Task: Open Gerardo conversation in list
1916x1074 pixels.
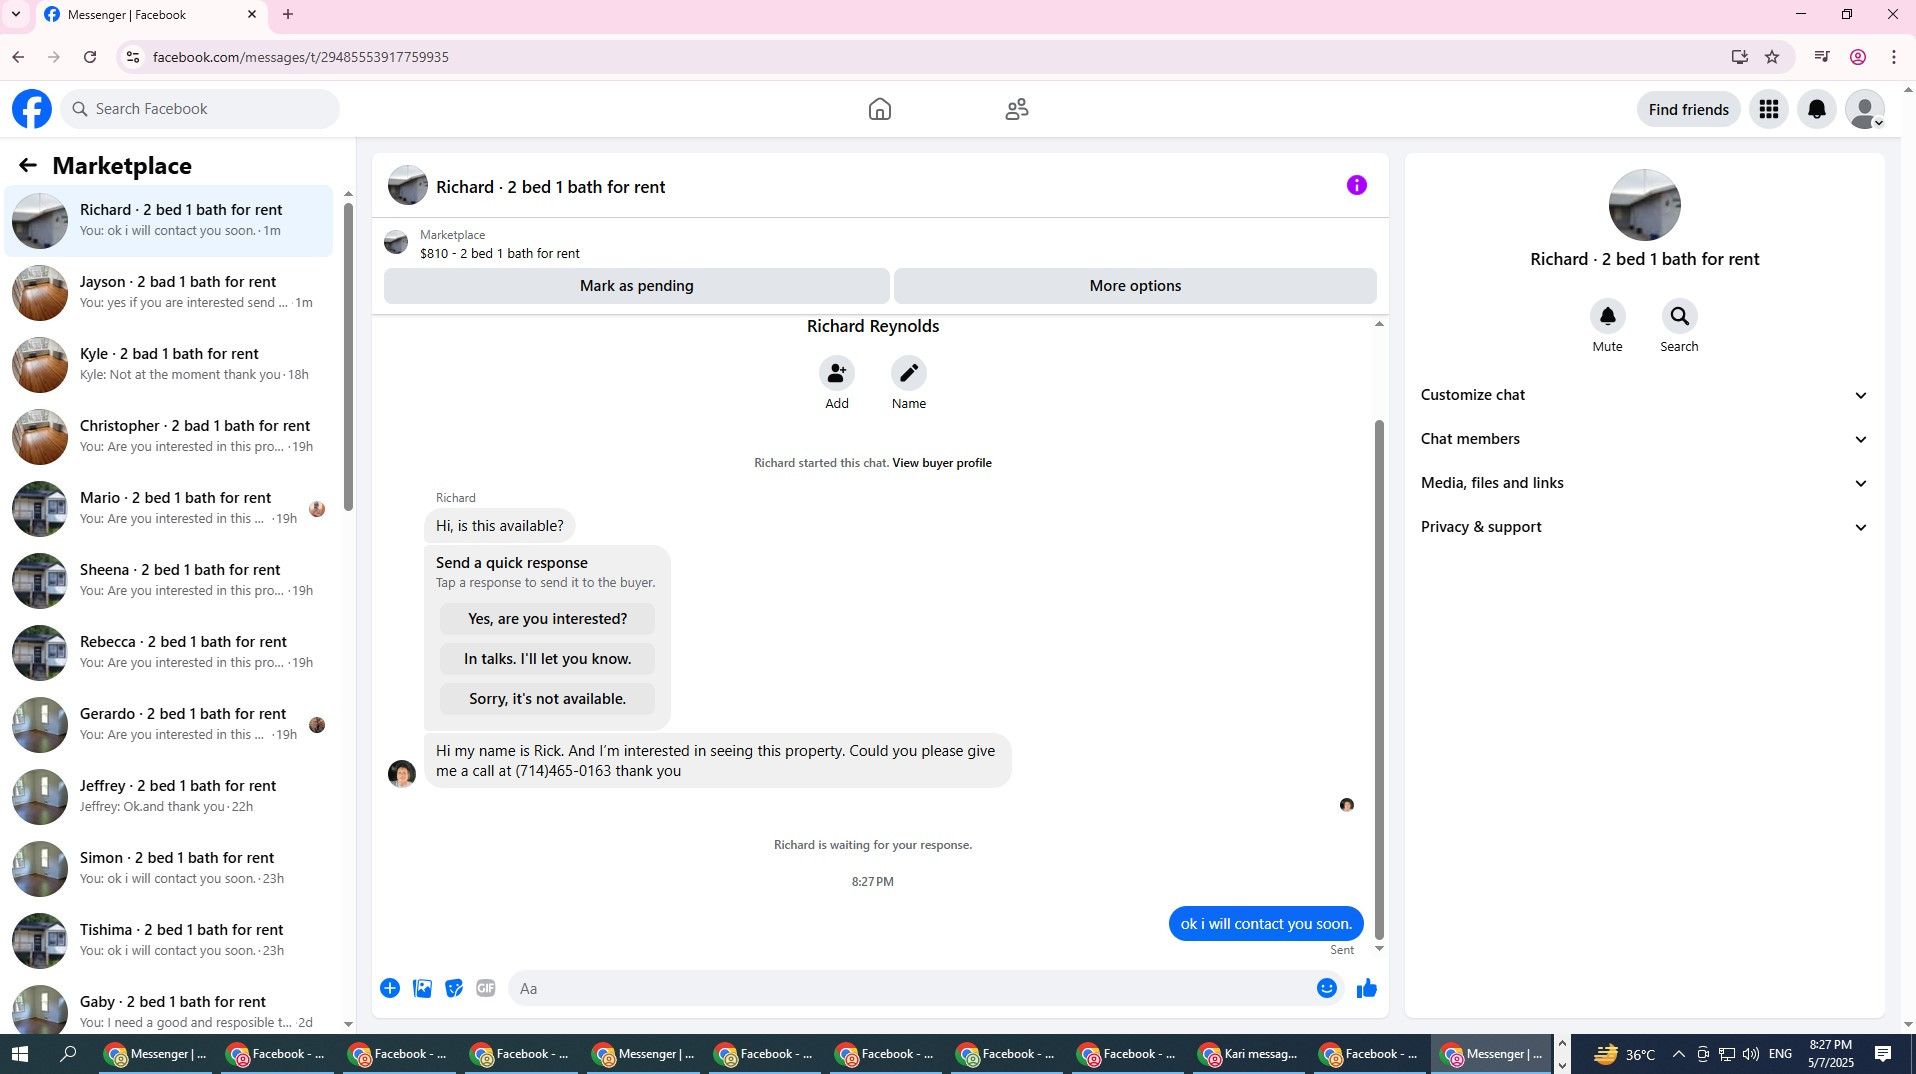Action: coord(170,724)
